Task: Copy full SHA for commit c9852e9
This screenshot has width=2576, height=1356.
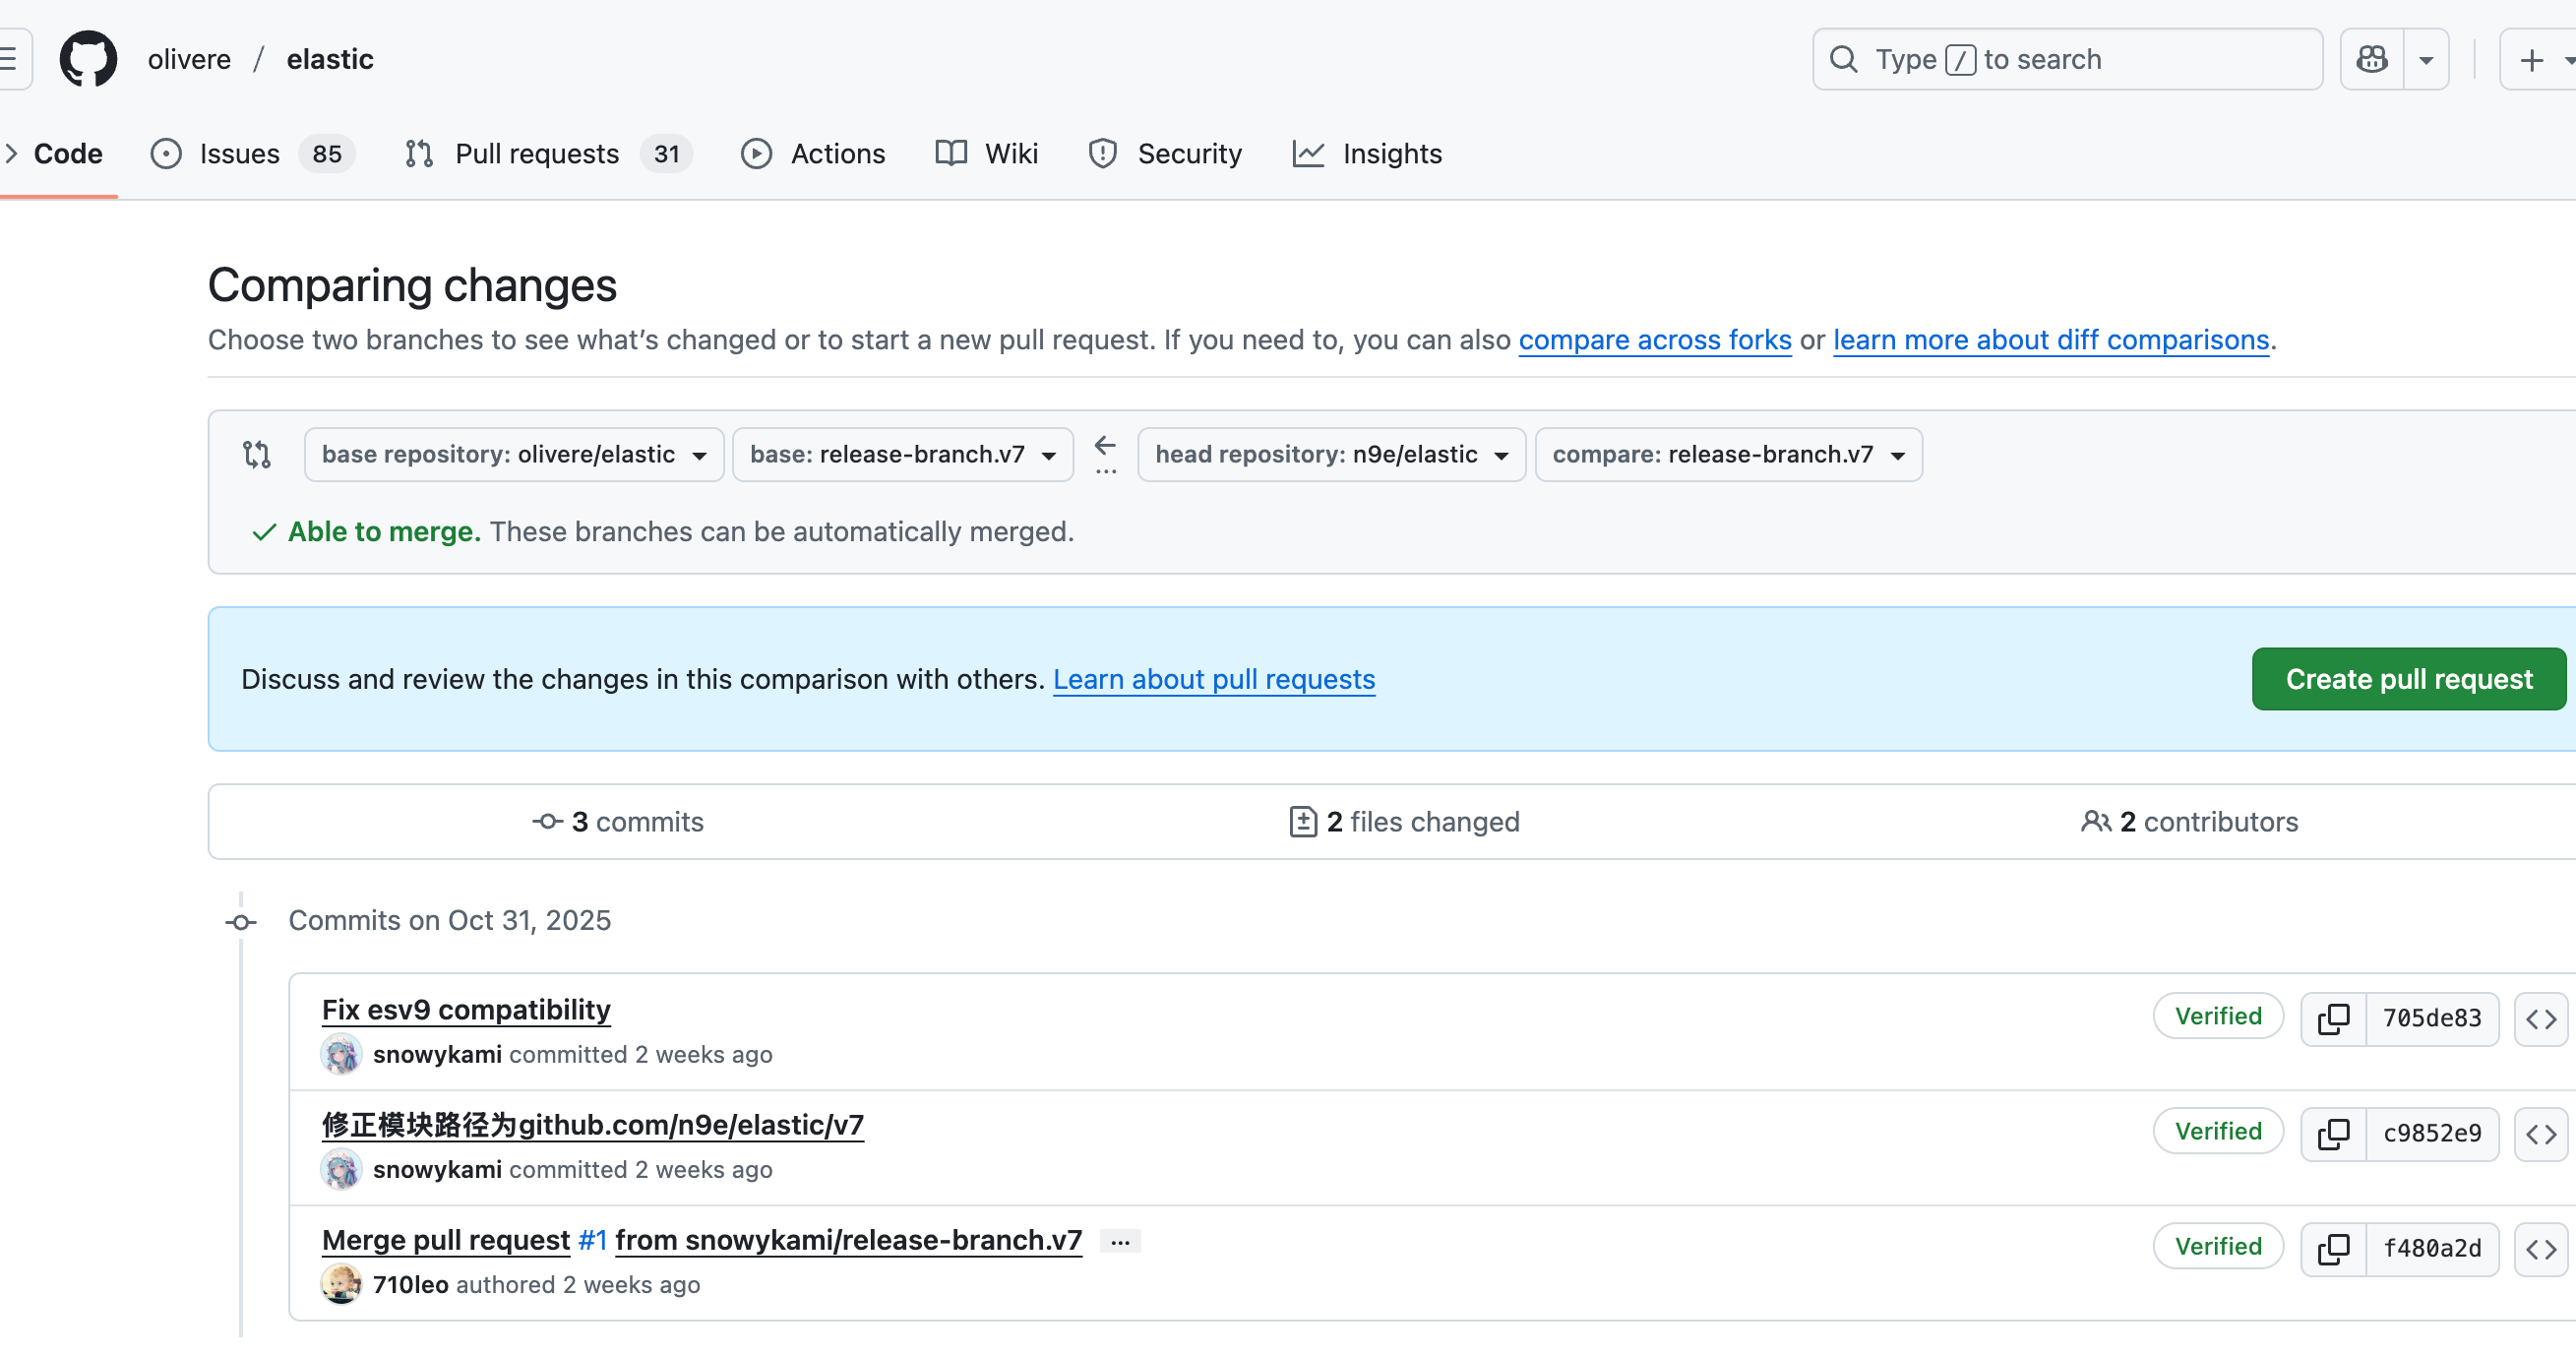Action: click(2333, 1133)
